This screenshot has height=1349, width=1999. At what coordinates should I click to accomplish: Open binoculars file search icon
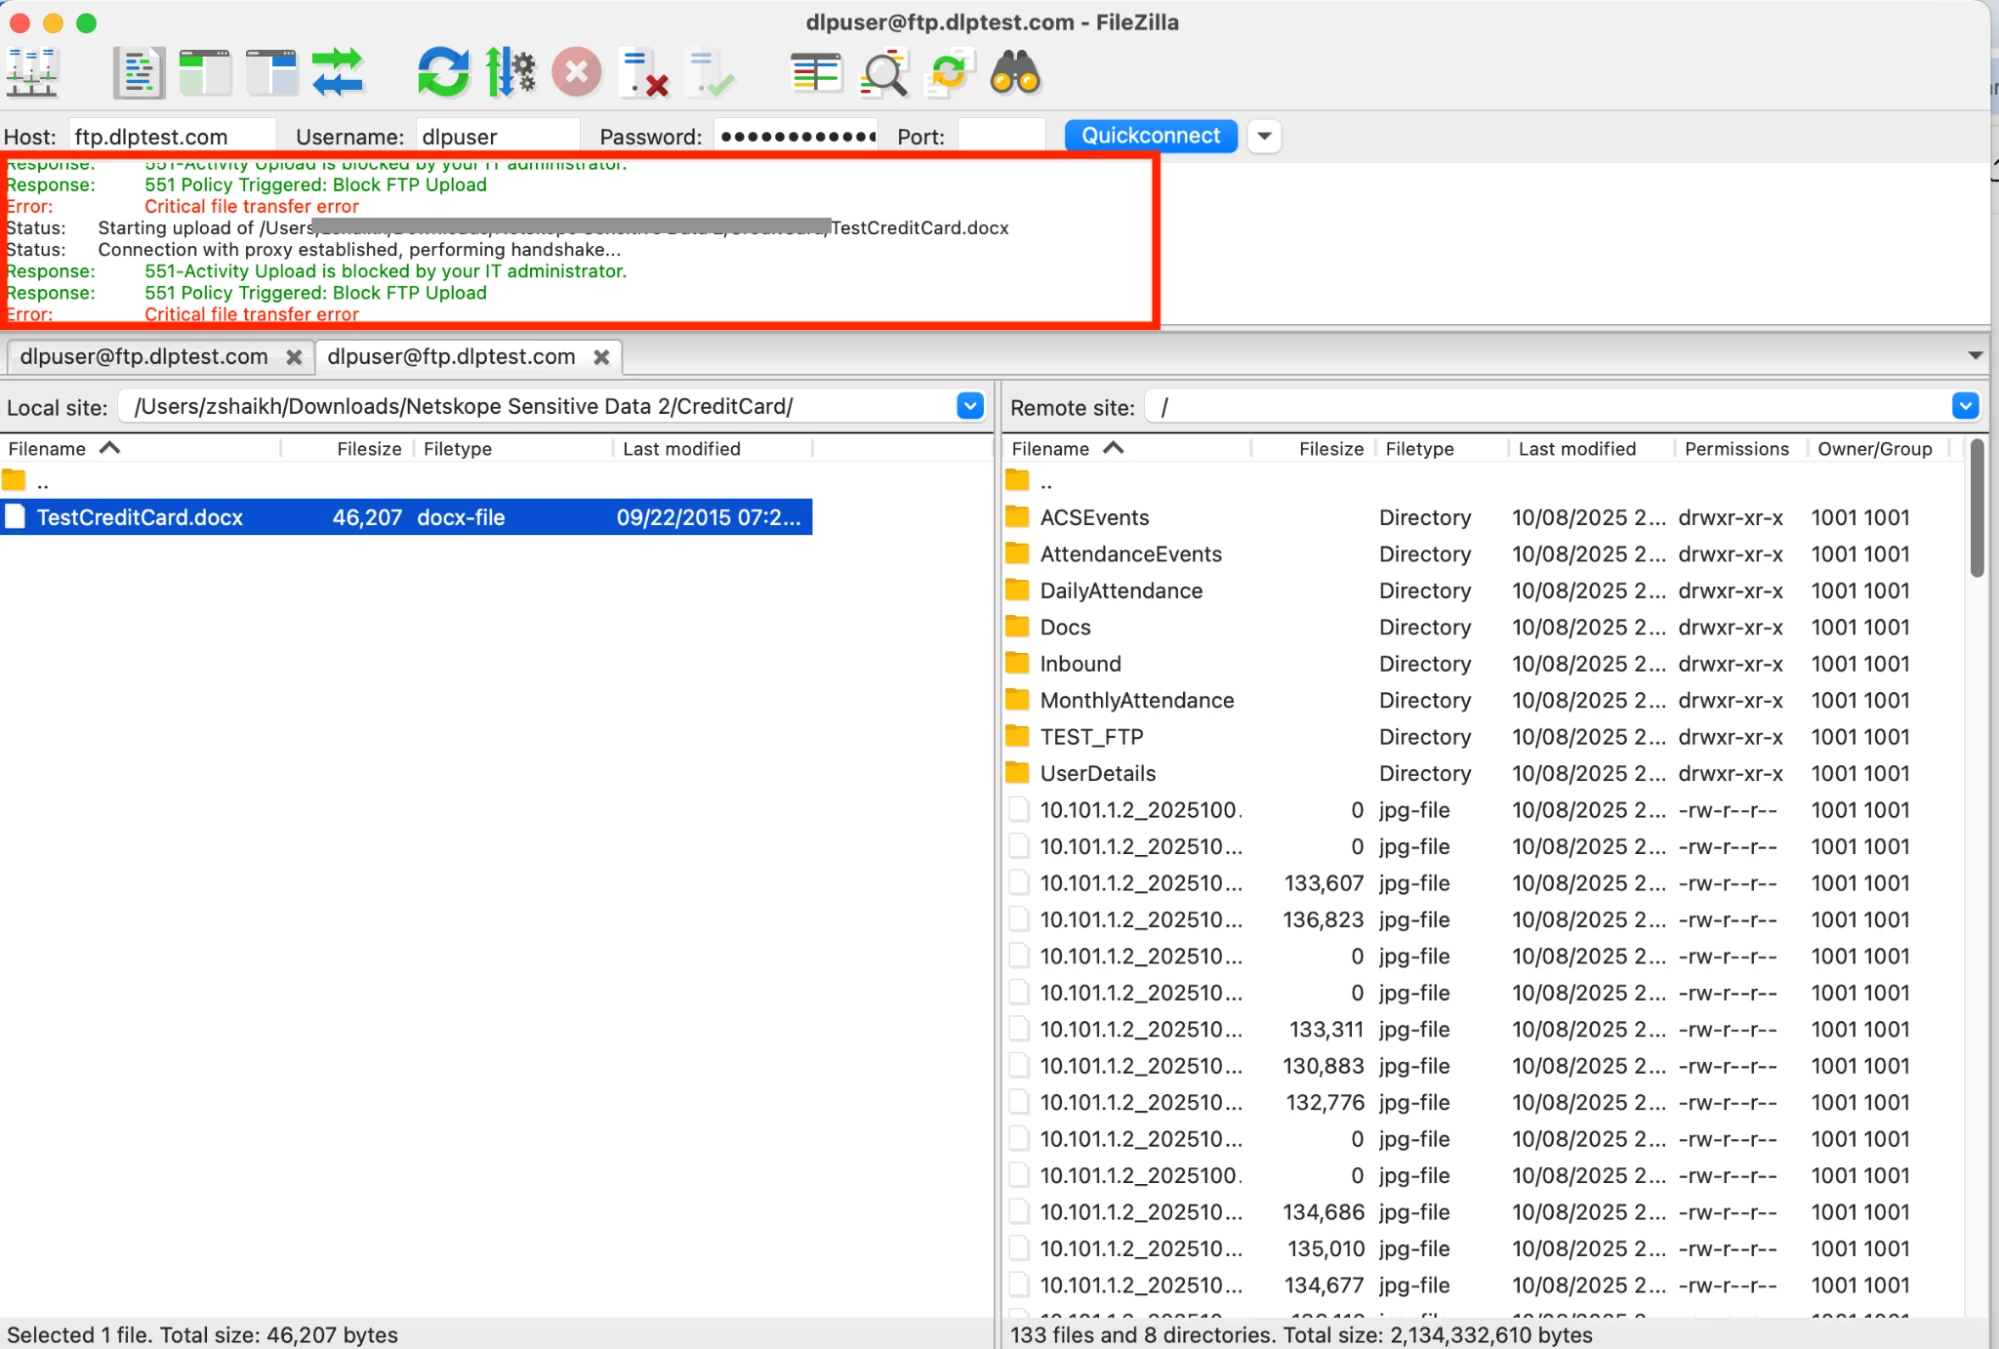(1015, 73)
